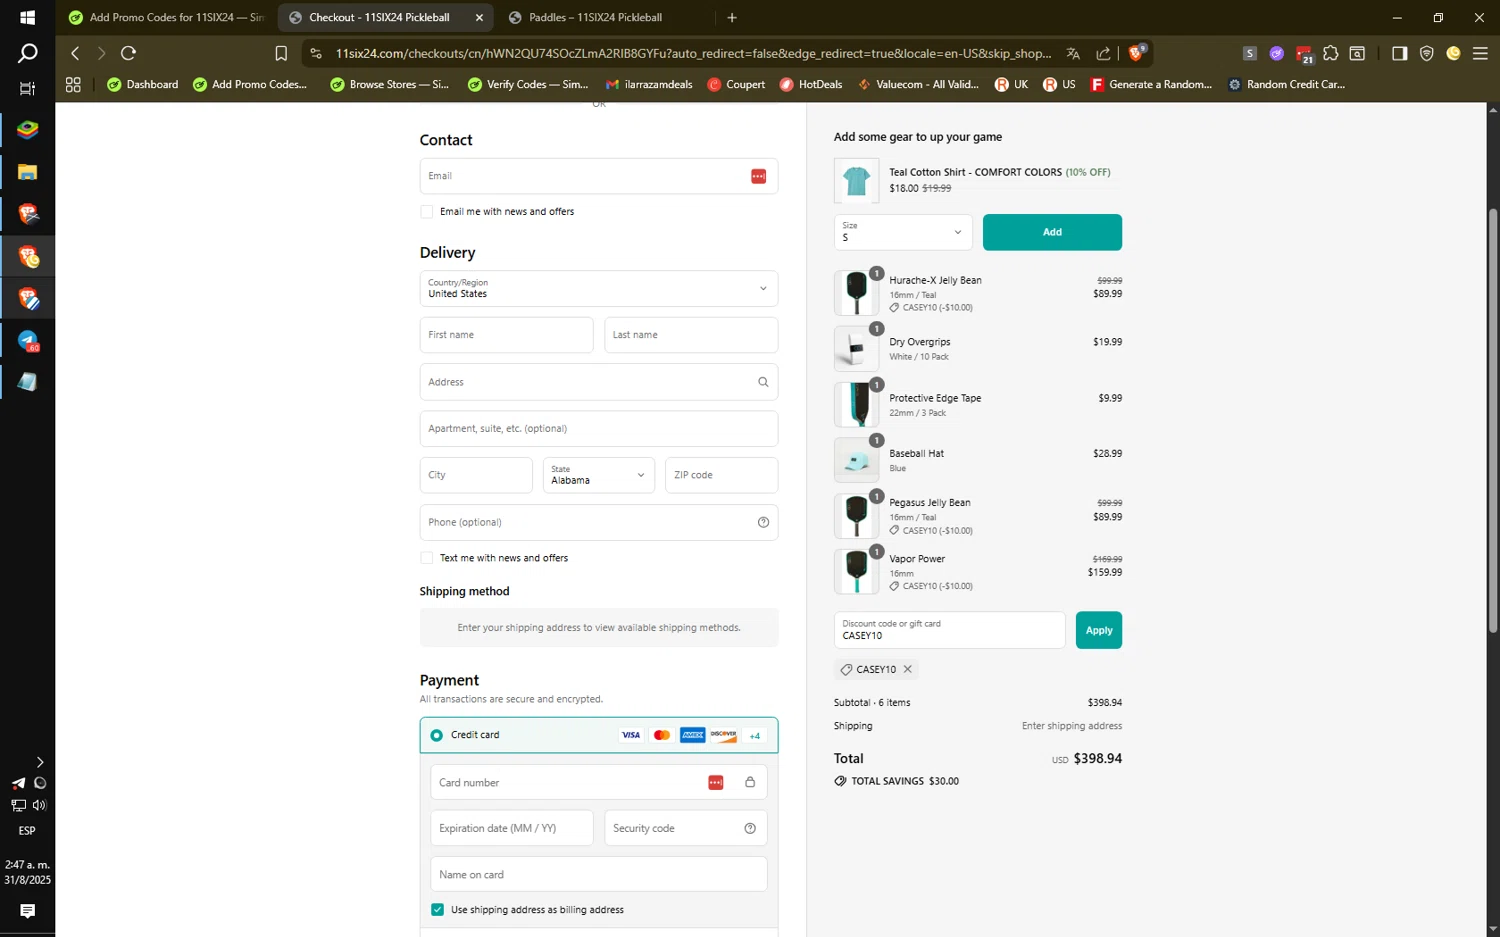Click the page vertical scrollbar
This screenshot has height=937, width=1500.
(x=1493, y=420)
